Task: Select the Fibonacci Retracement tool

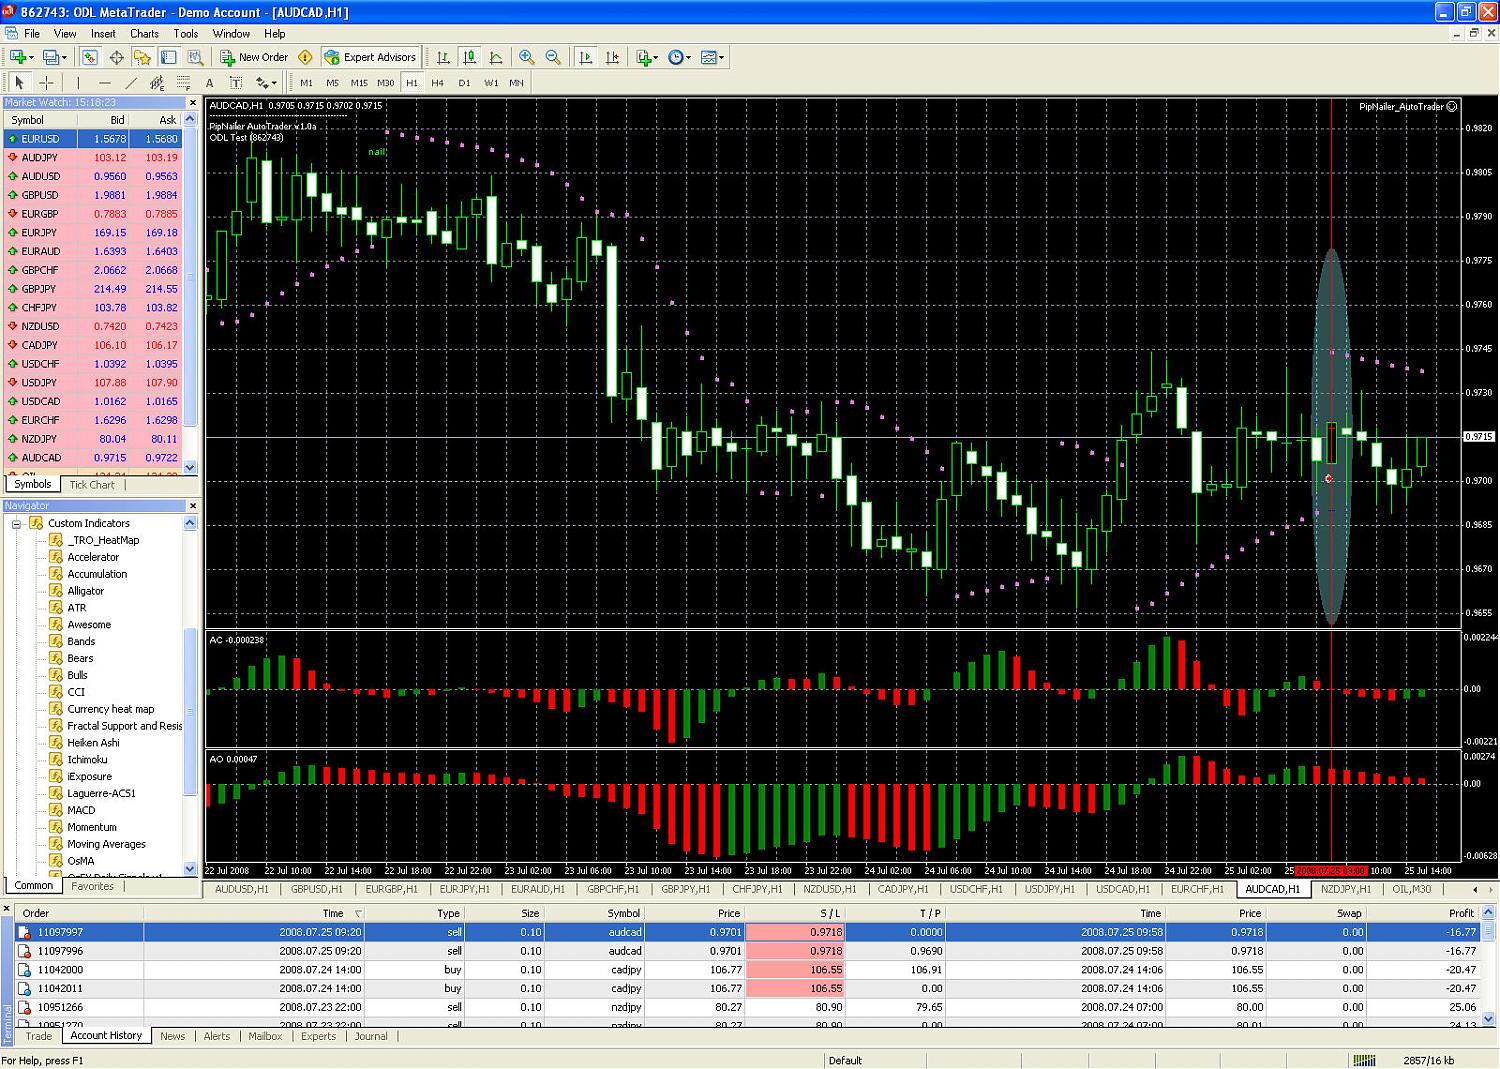Action: (x=183, y=82)
